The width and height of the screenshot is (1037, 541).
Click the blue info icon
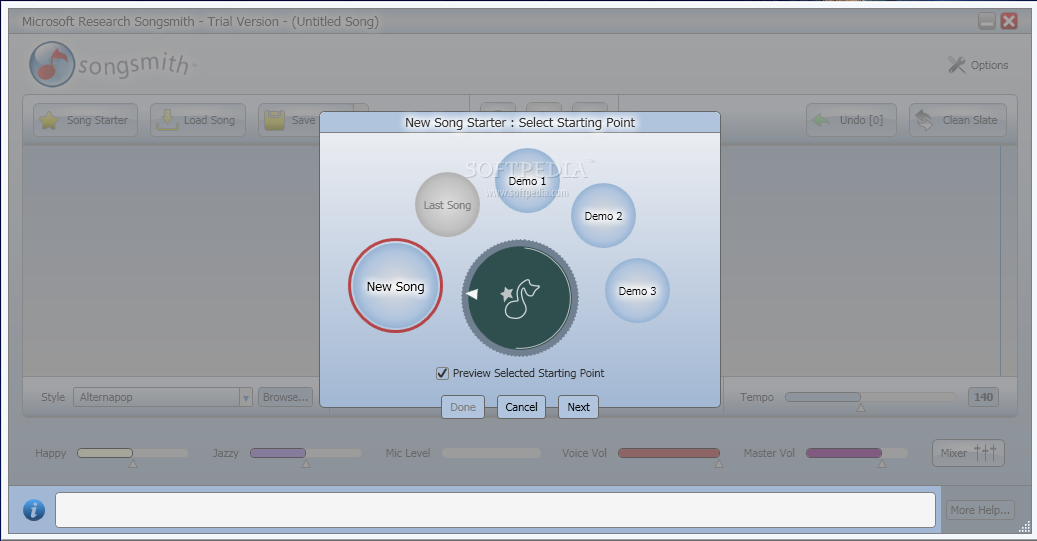(x=34, y=510)
